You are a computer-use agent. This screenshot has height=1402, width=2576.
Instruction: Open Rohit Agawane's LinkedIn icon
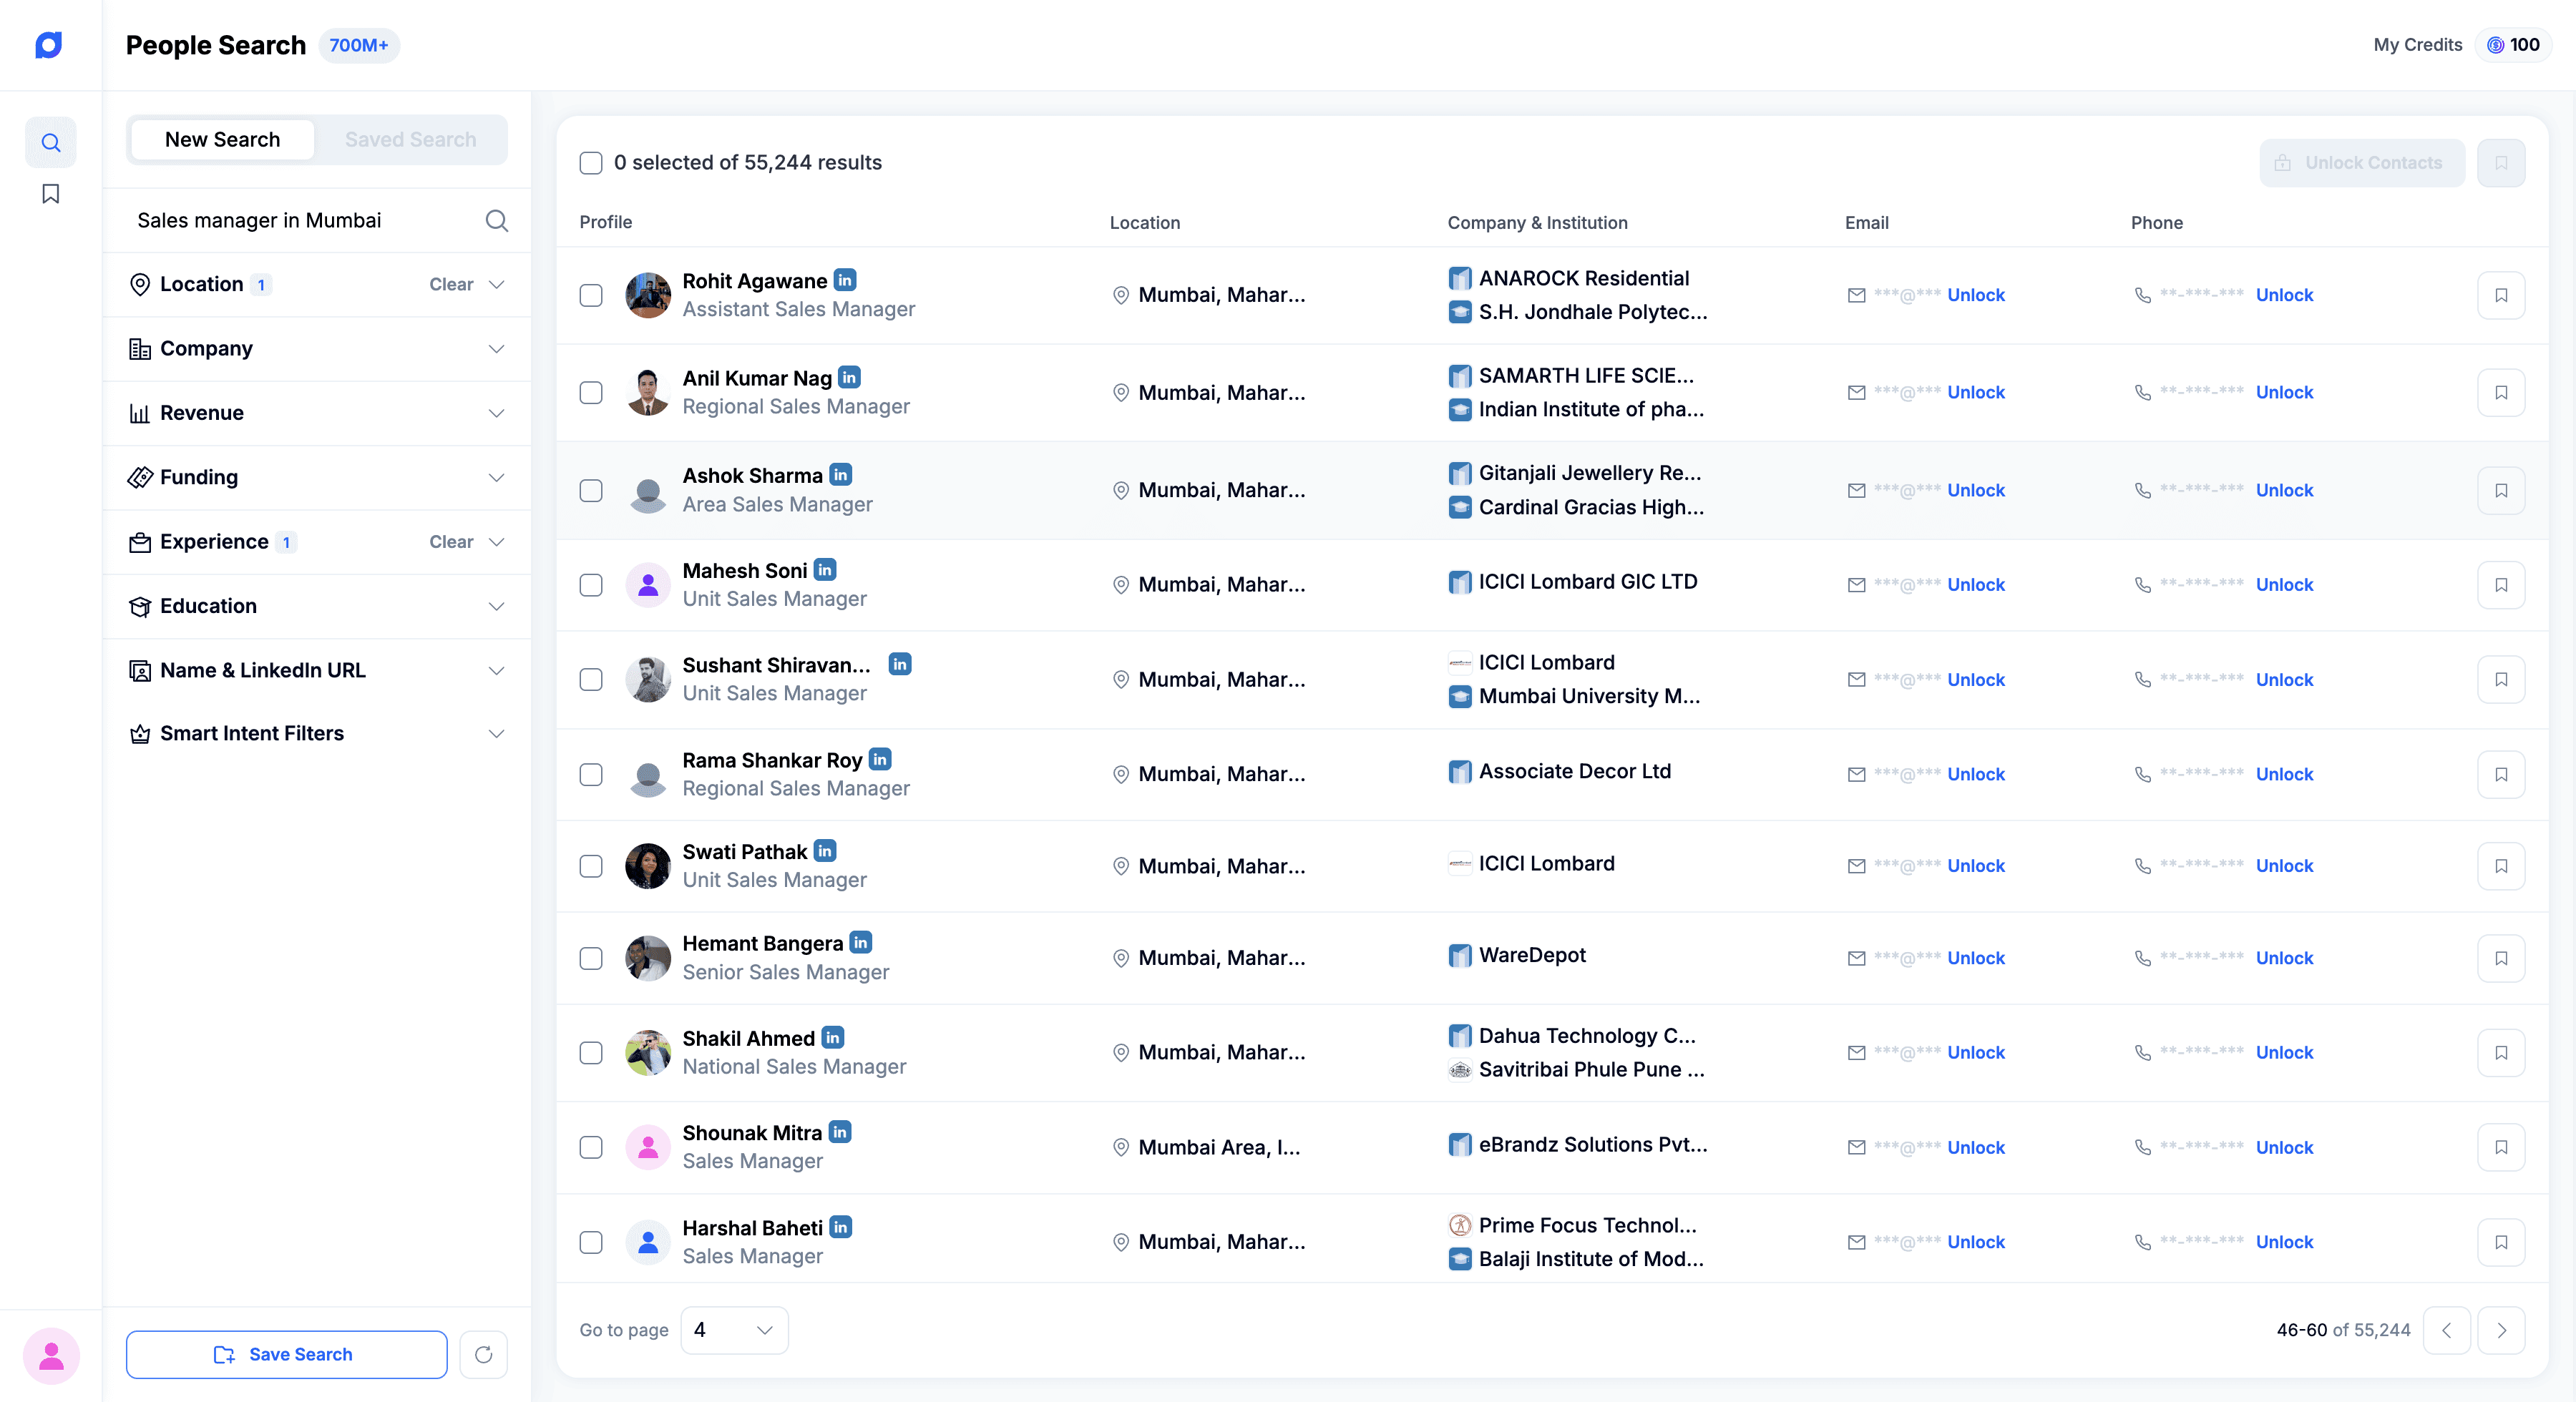[x=845, y=280]
